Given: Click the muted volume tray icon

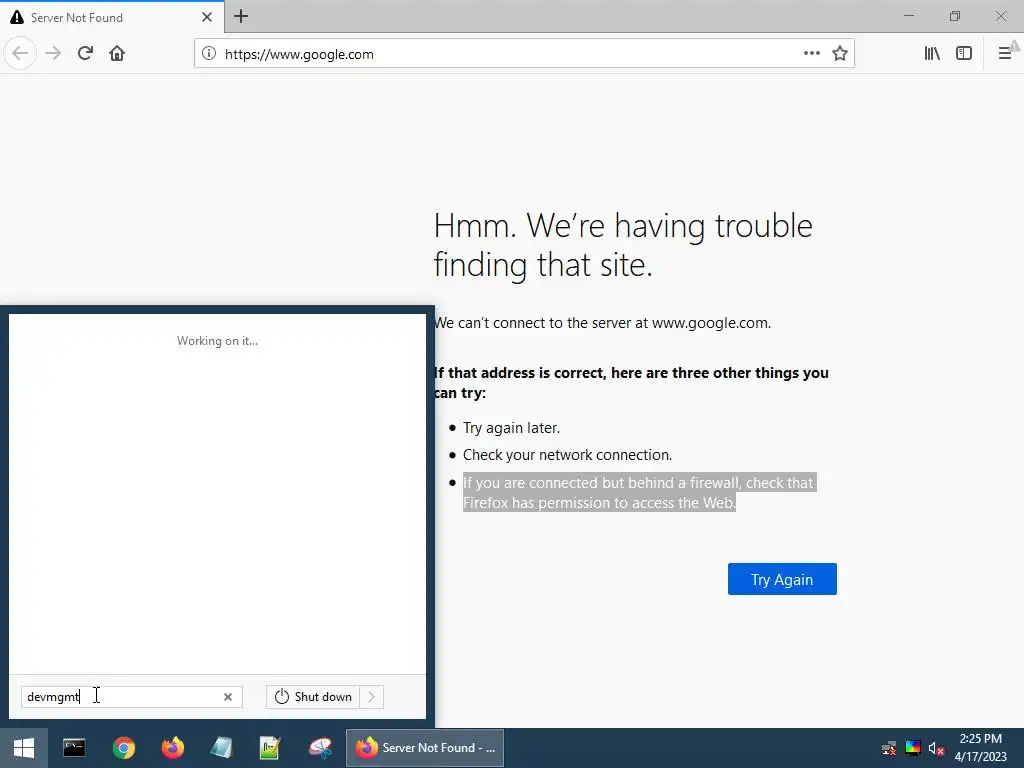Looking at the screenshot, I should click(936, 748).
